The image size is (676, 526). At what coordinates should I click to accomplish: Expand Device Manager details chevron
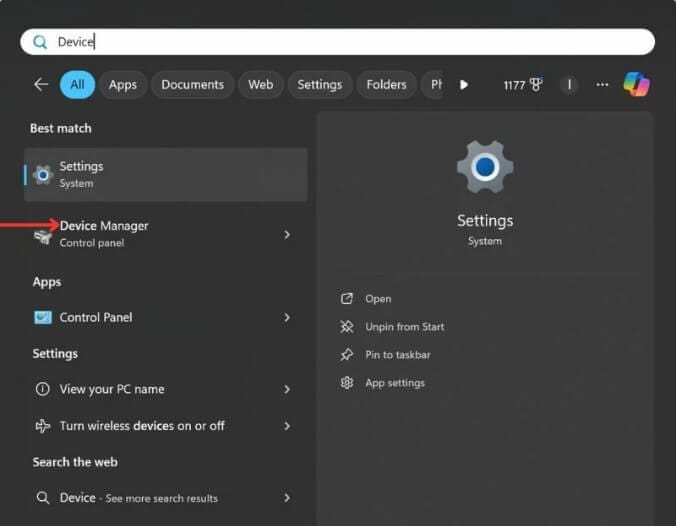coord(287,235)
